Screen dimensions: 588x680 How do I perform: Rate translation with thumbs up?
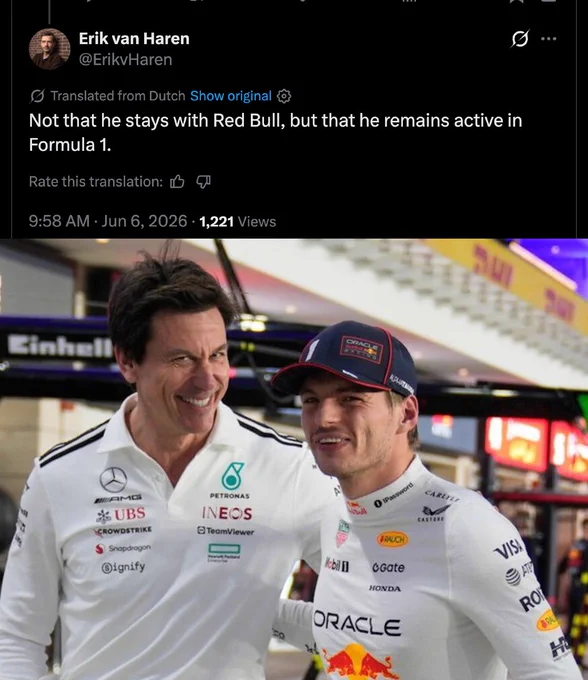(177, 181)
